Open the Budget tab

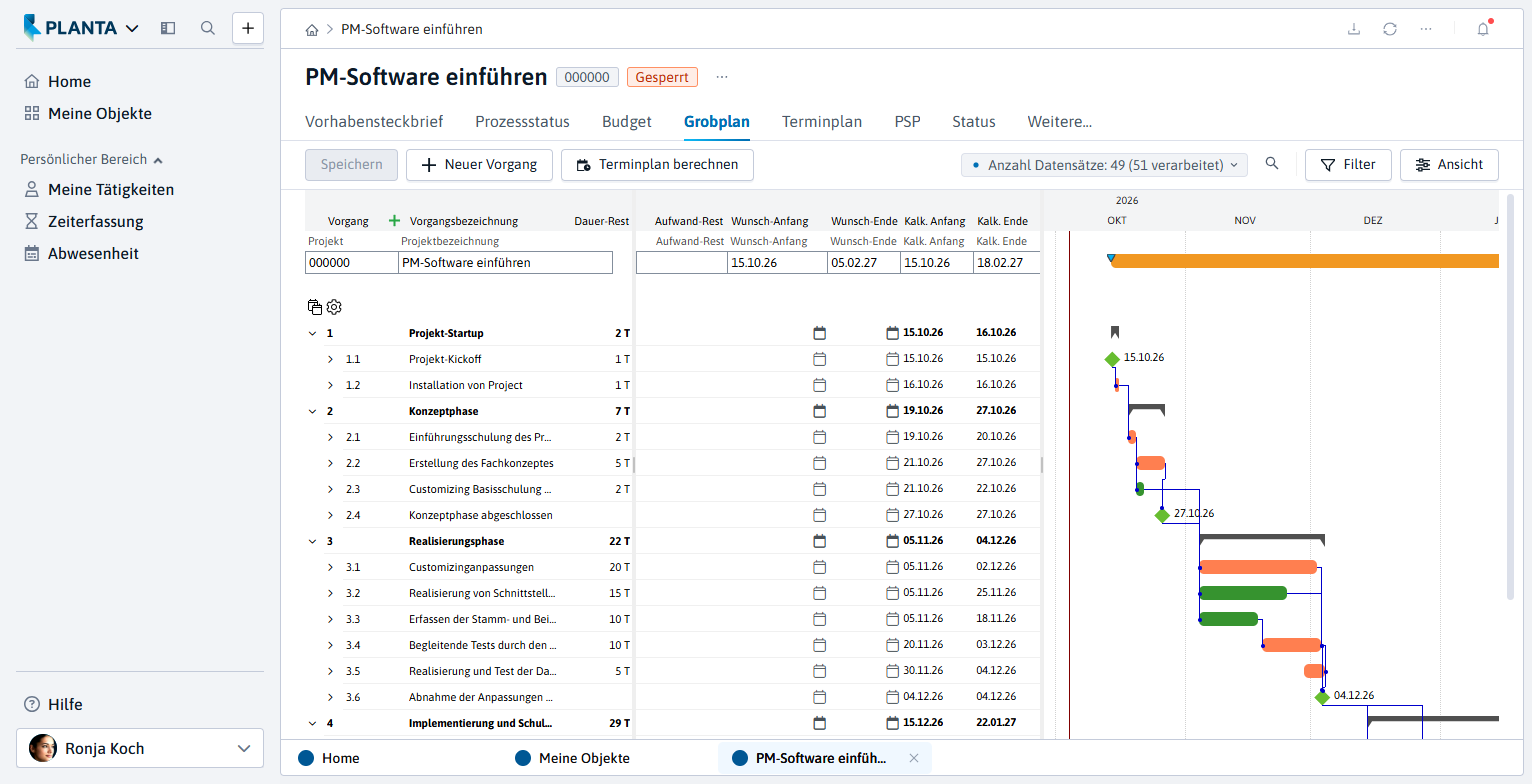point(627,122)
